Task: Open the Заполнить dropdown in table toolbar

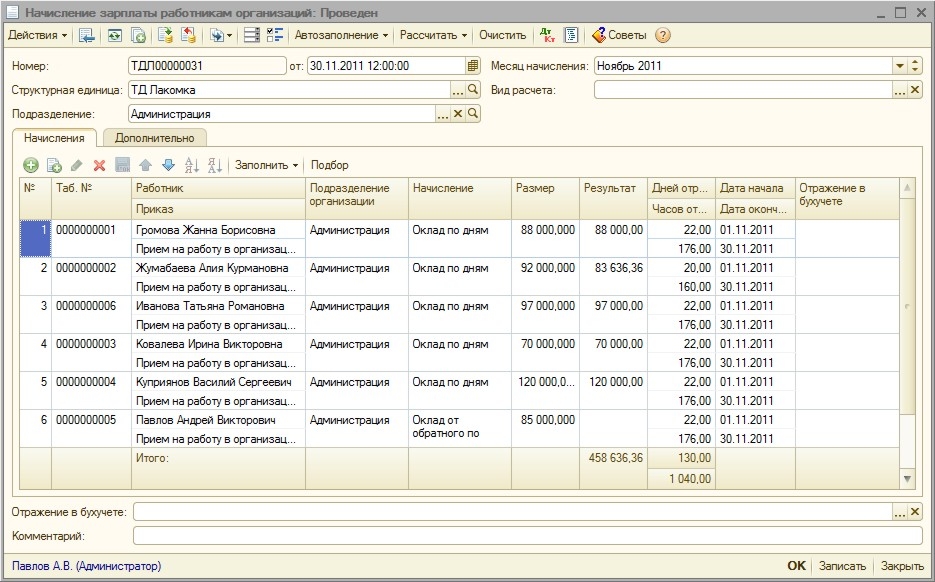Action: click(x=266, y=165)
